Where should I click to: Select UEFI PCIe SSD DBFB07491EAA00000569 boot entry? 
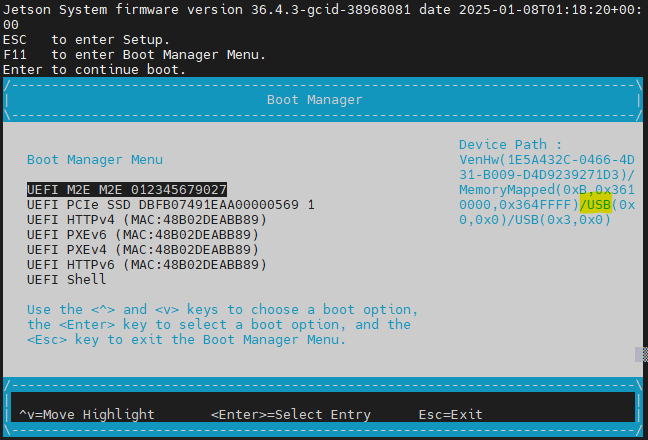(171, 205)
